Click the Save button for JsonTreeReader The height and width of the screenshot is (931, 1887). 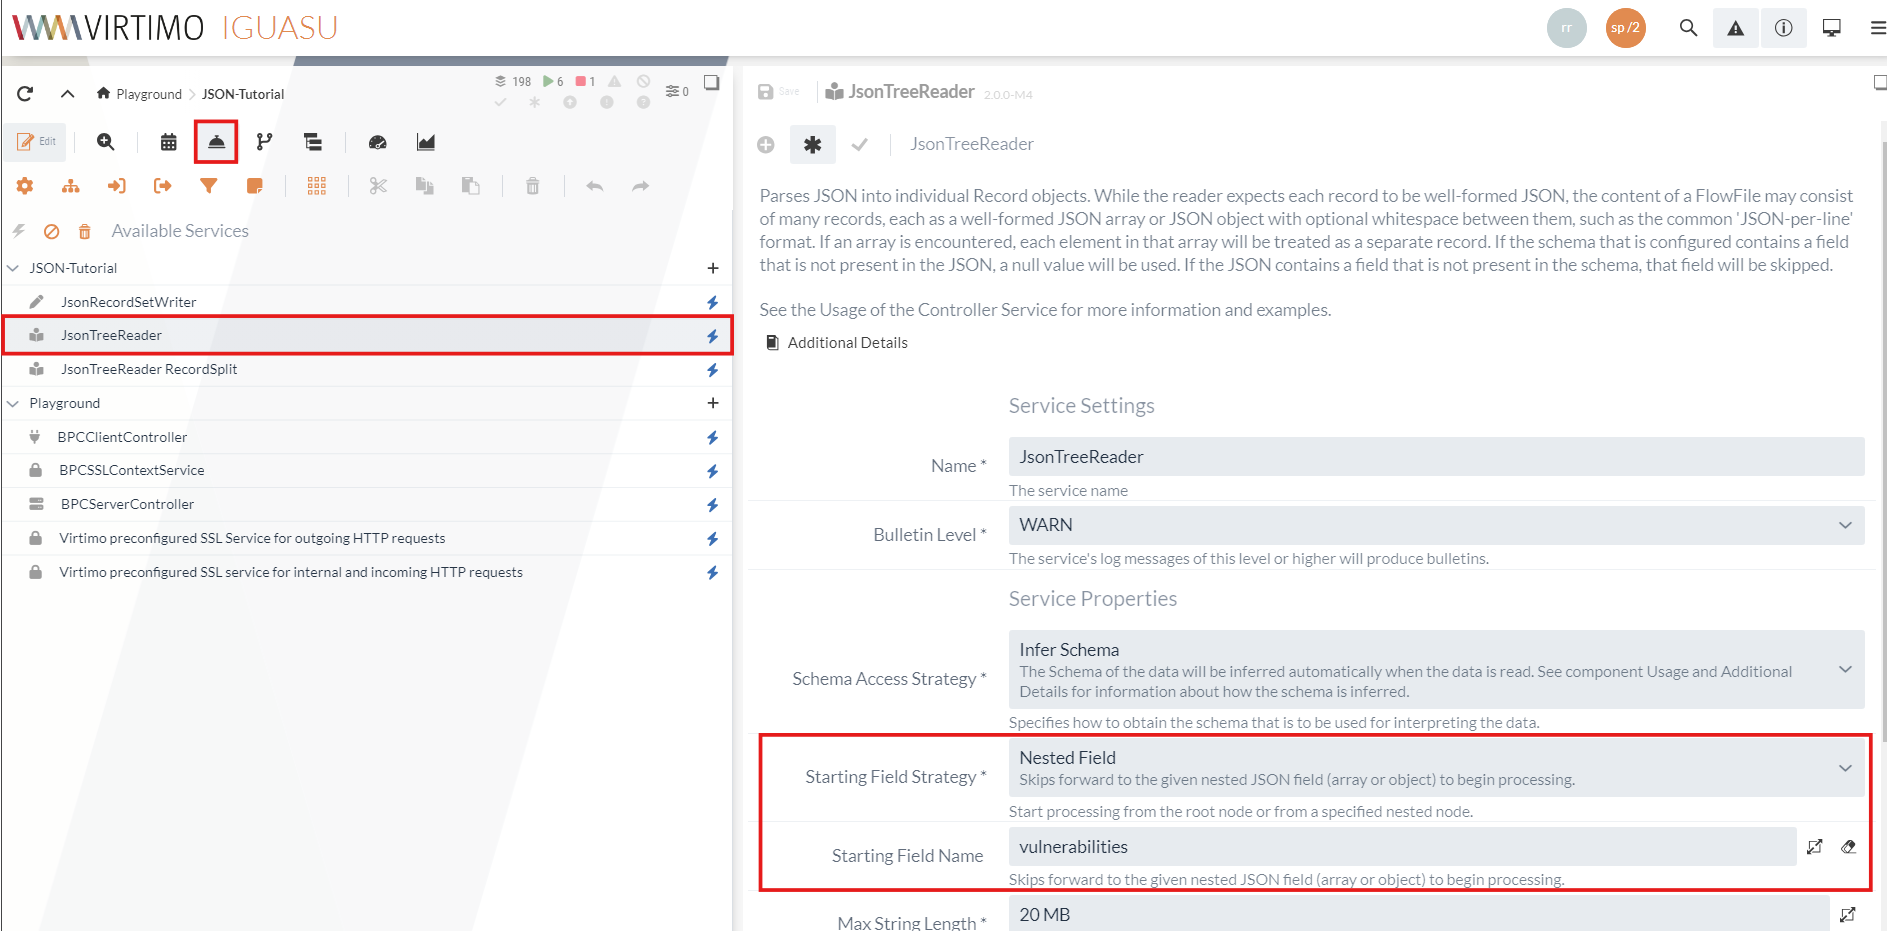778,92
